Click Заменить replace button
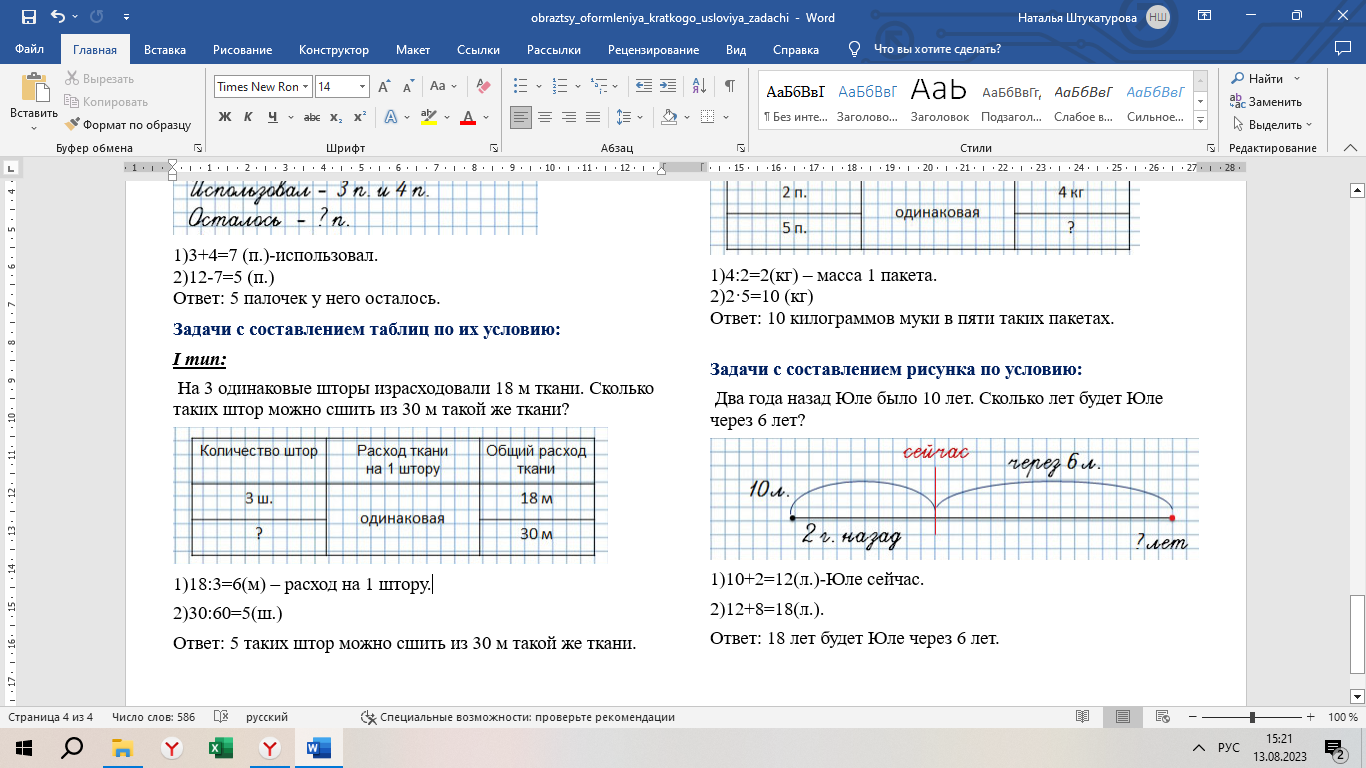This screenshot has width=1366, height=768. 1265,102
